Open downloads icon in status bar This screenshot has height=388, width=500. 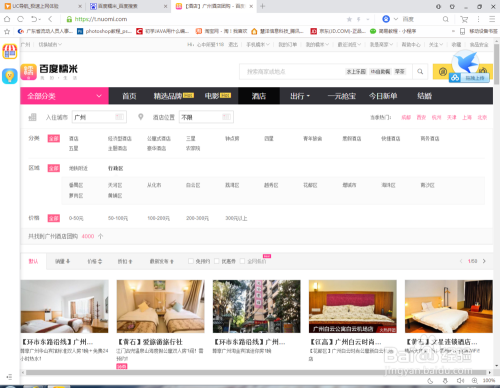point(445,380)
